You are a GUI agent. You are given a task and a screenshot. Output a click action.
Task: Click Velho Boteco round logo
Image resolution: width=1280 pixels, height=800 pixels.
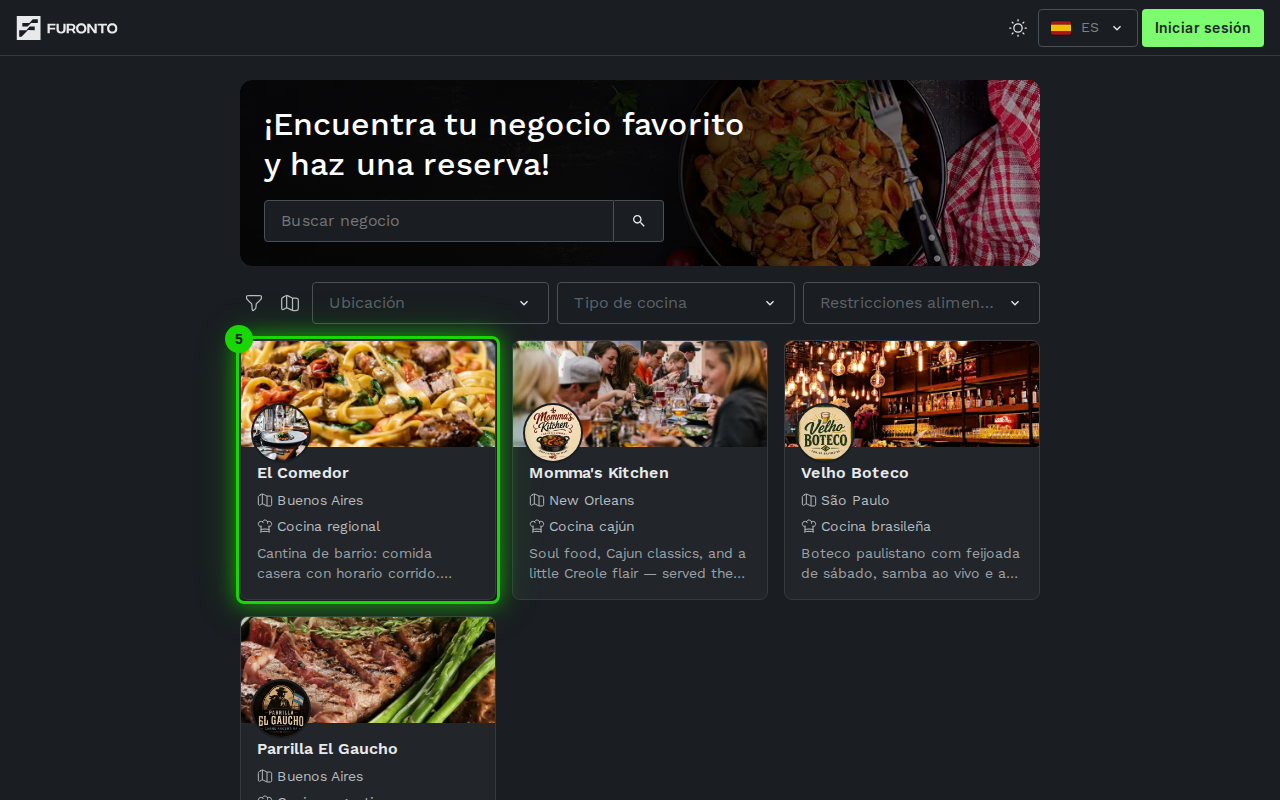tap(825, 433)
